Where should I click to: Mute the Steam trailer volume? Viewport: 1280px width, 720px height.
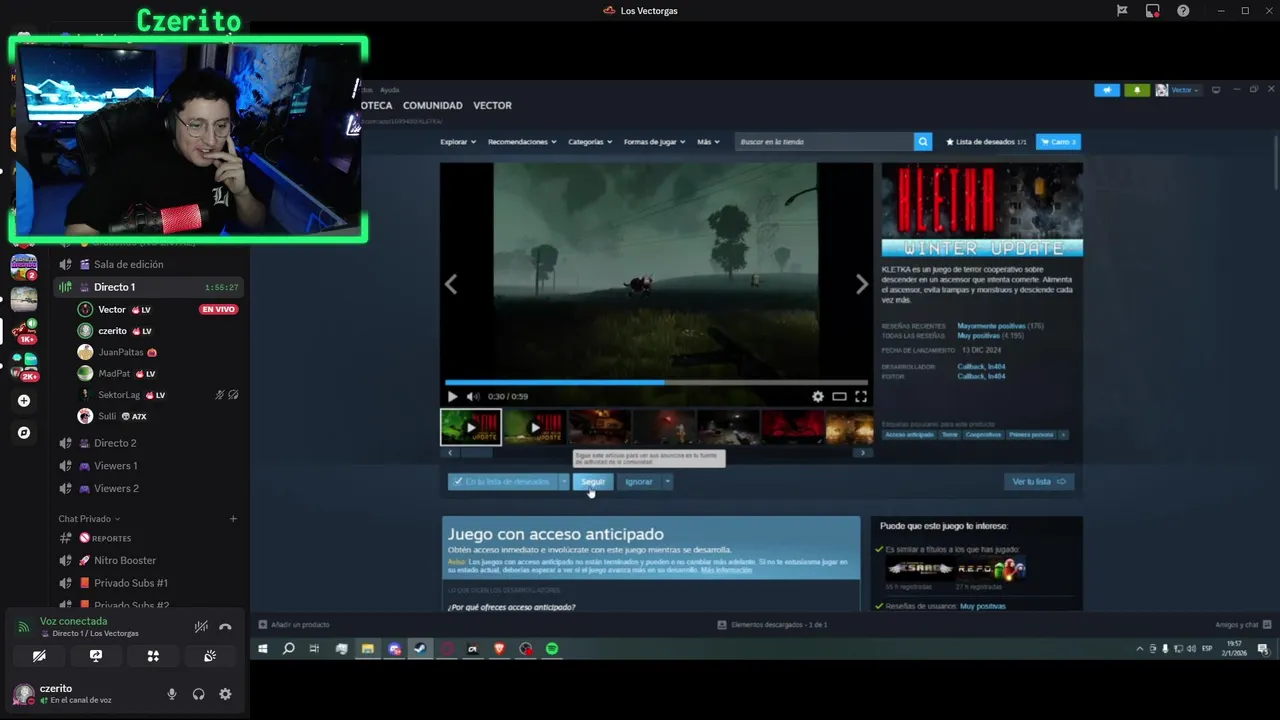473,396
